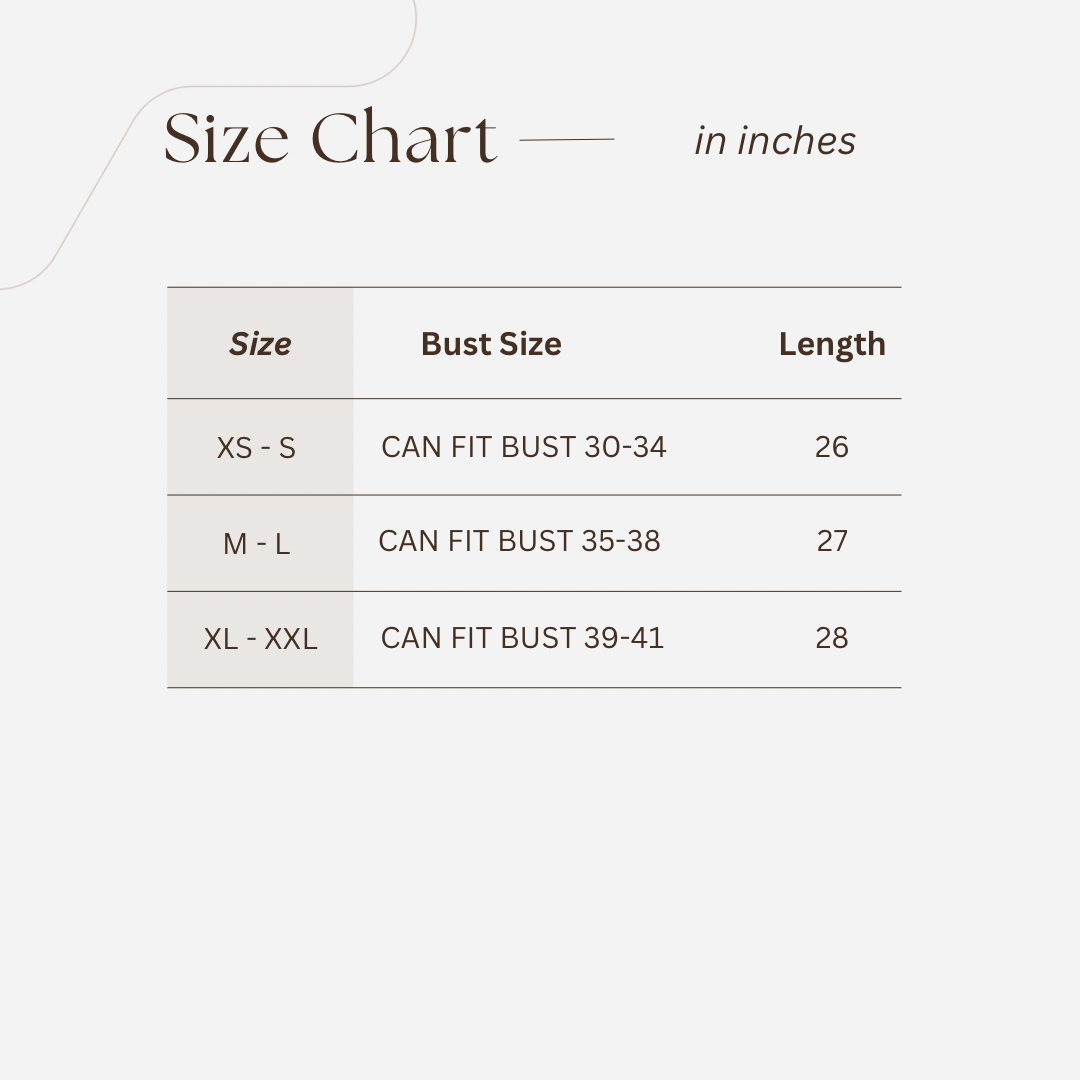Select the "XS" label in the first row

pos(234,448)
